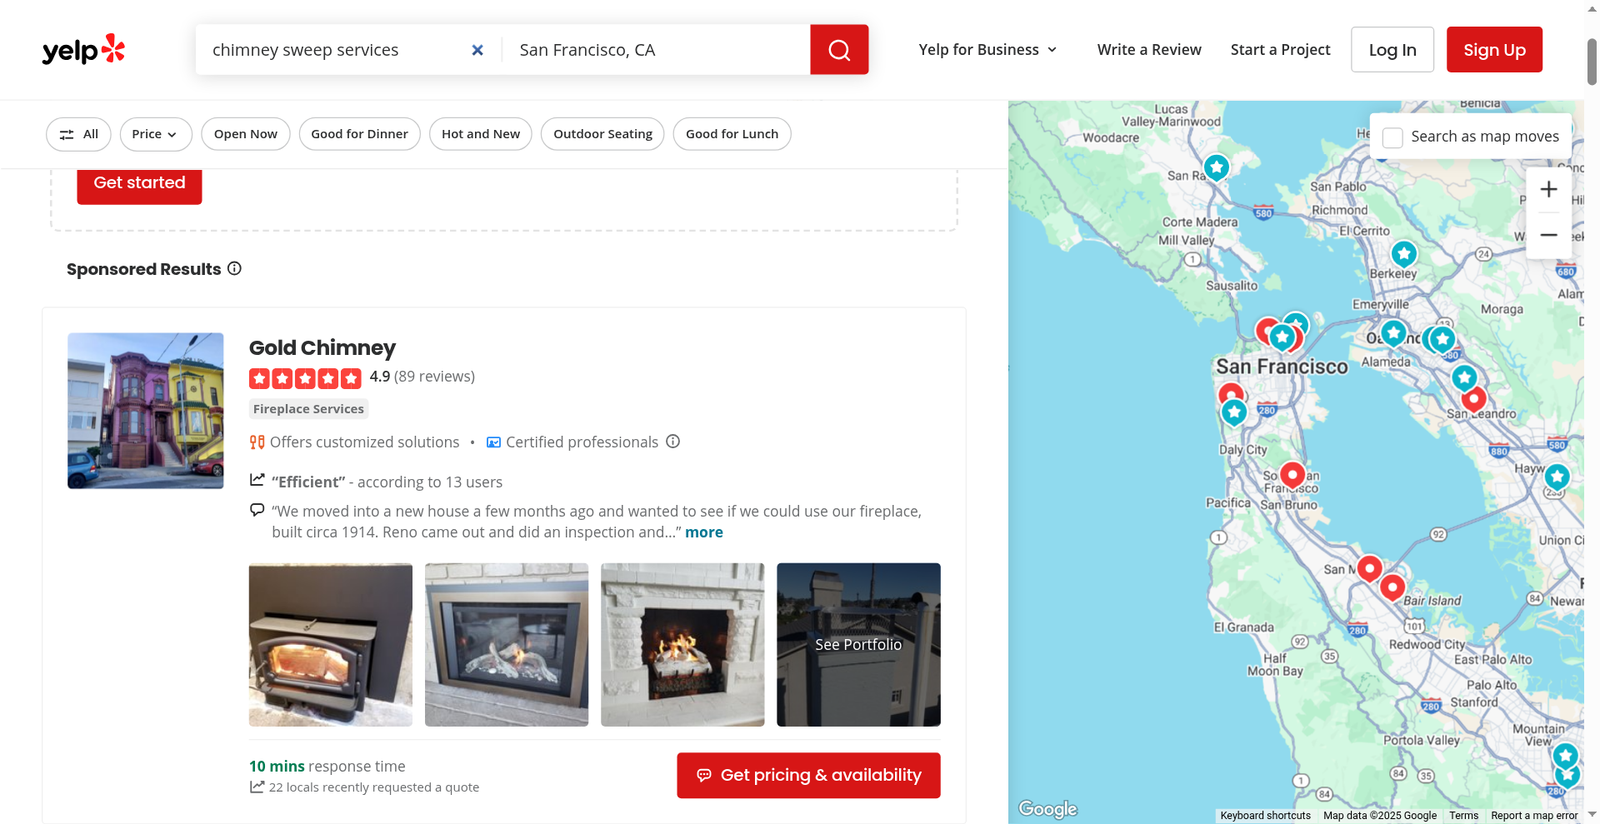
Task: Click the 22 locals recently requested text
Action: (374, 787)
